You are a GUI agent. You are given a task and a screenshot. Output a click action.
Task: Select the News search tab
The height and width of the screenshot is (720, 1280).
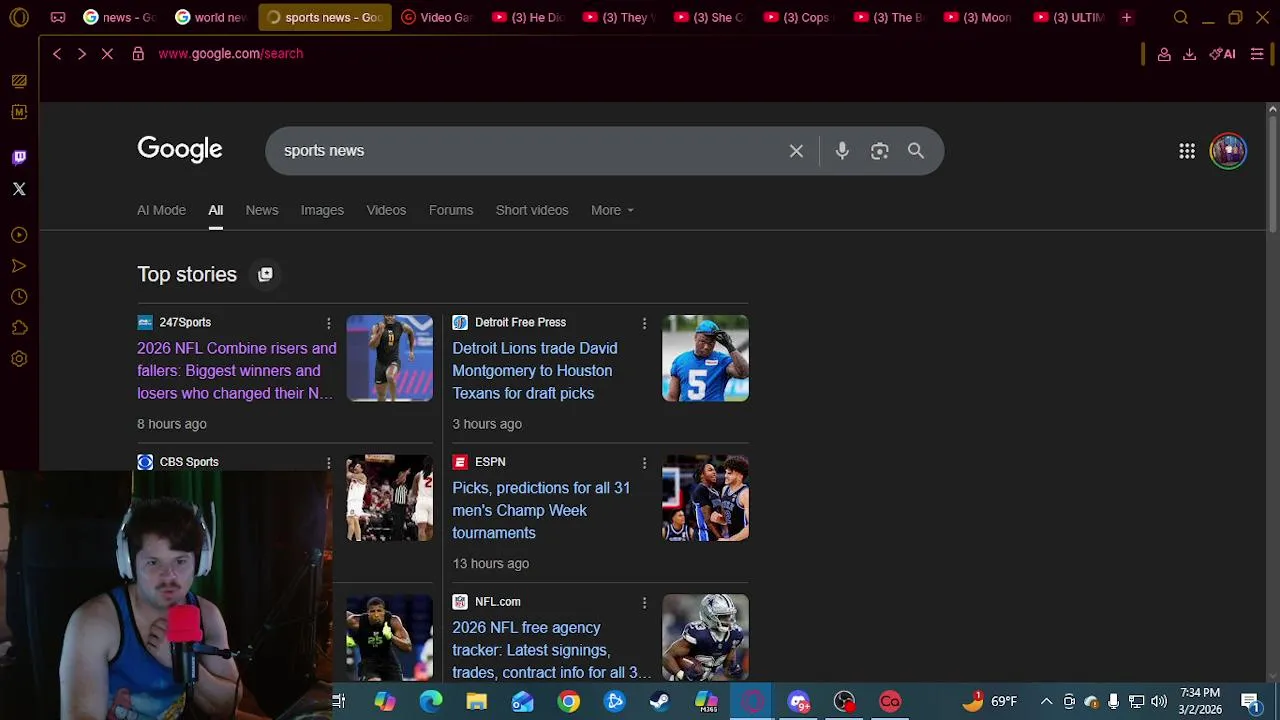[x=262, y=210]
